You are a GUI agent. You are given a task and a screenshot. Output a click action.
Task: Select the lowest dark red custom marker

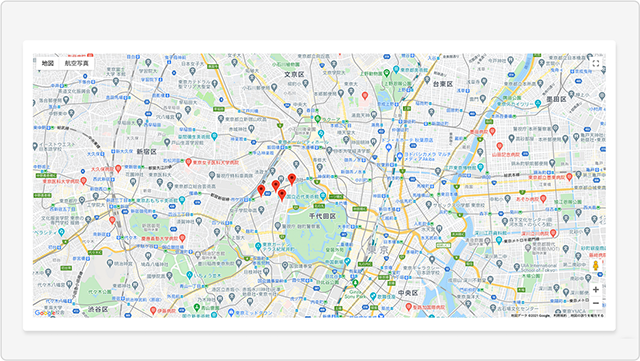click(x=282, y=195)
